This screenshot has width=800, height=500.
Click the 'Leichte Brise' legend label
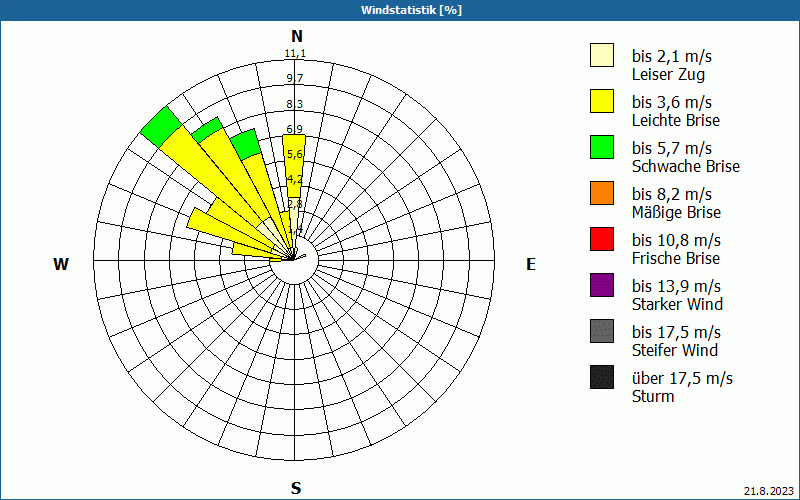point(676,120)
